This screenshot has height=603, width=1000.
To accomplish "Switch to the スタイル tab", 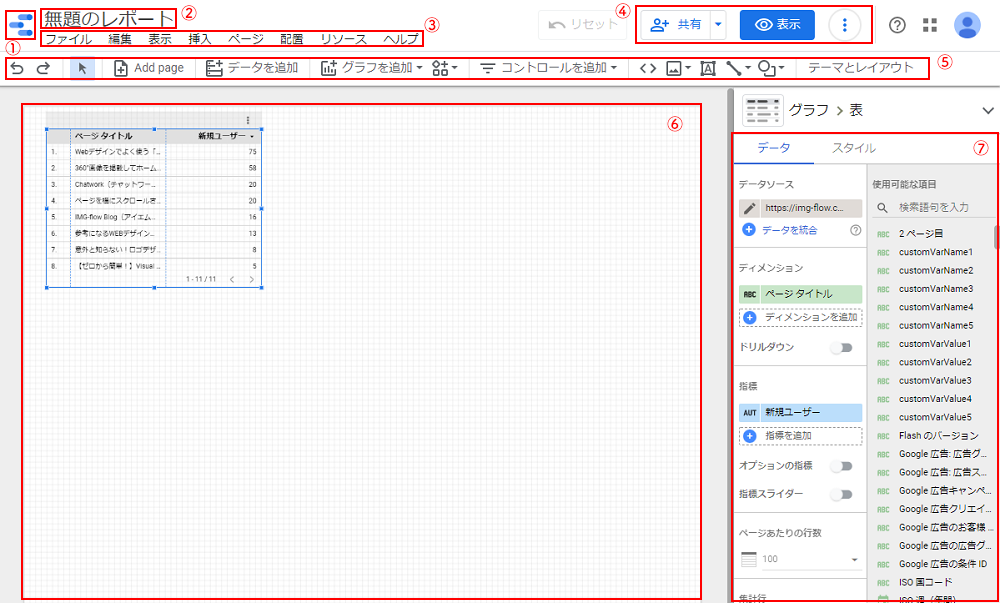I will 854,148.
